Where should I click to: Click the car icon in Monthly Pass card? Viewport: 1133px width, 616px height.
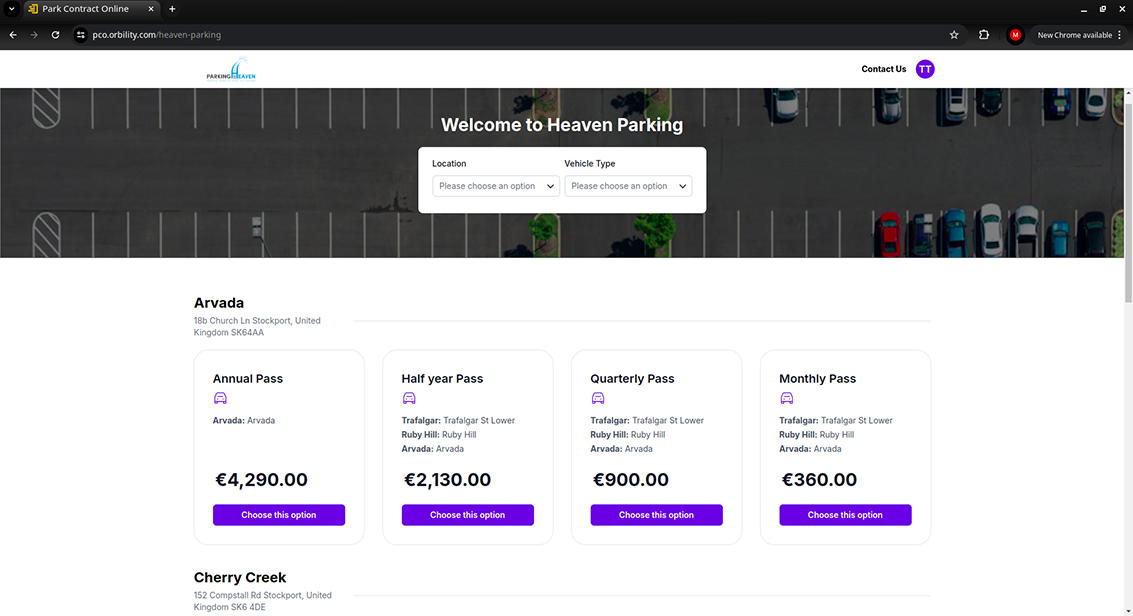point(787,398)
